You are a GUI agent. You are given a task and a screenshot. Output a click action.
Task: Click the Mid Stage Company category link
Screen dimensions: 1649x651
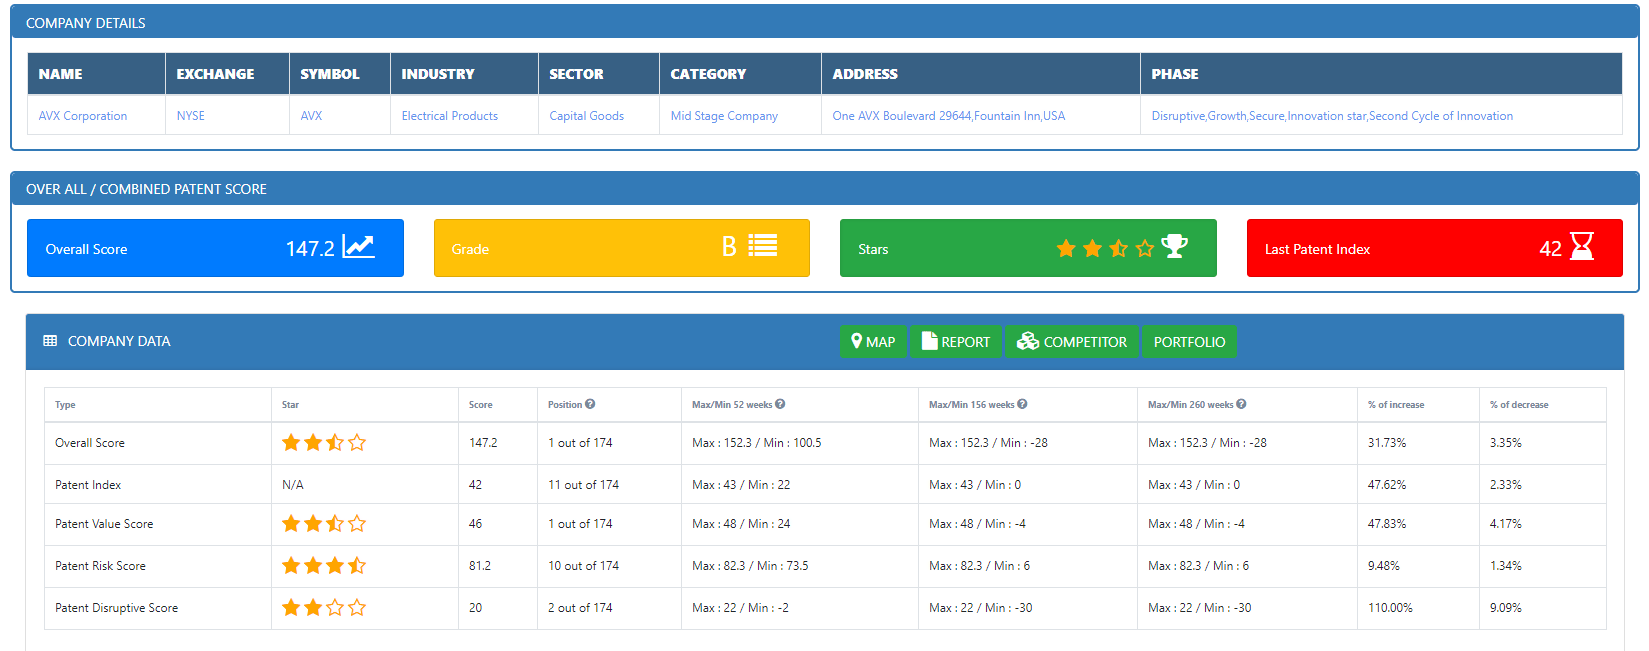(x=724, y=116)
